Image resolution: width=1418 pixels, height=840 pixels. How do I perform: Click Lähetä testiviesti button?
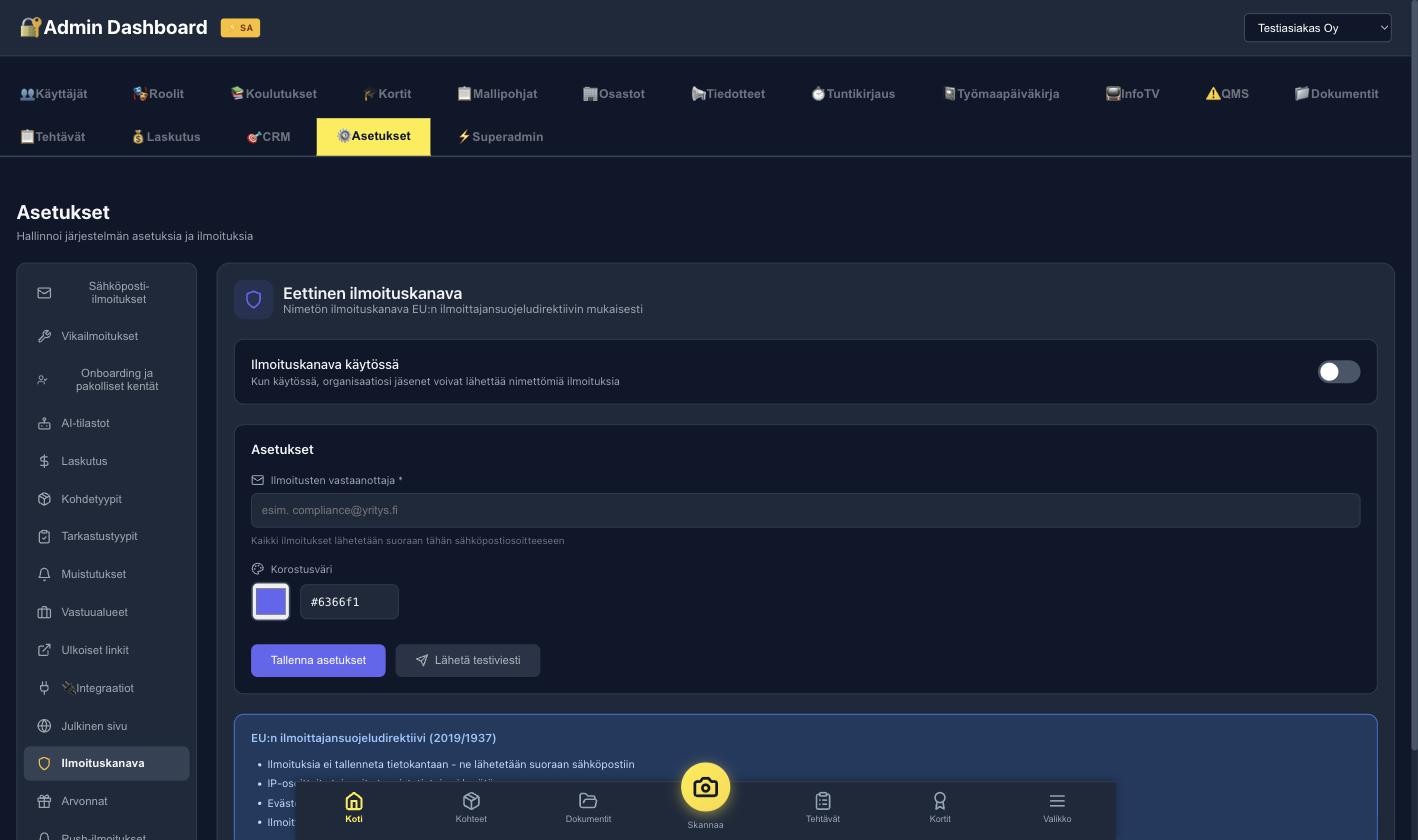click(468, 660)
